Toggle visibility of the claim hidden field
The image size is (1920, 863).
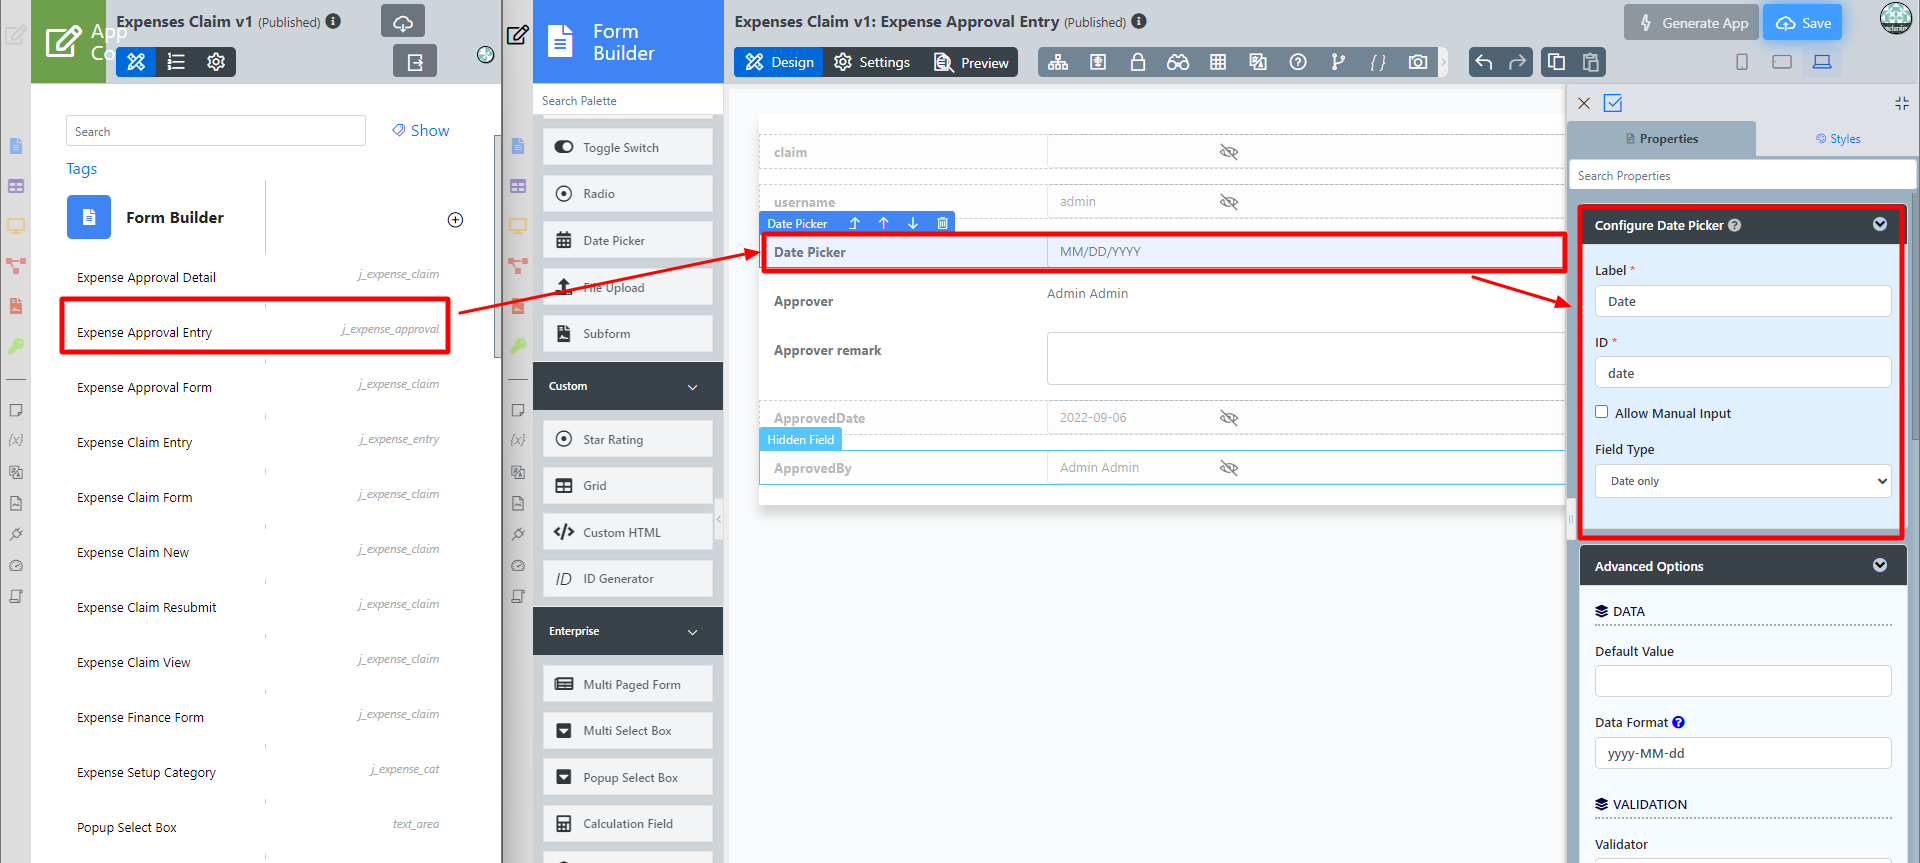pos(1229,152)
